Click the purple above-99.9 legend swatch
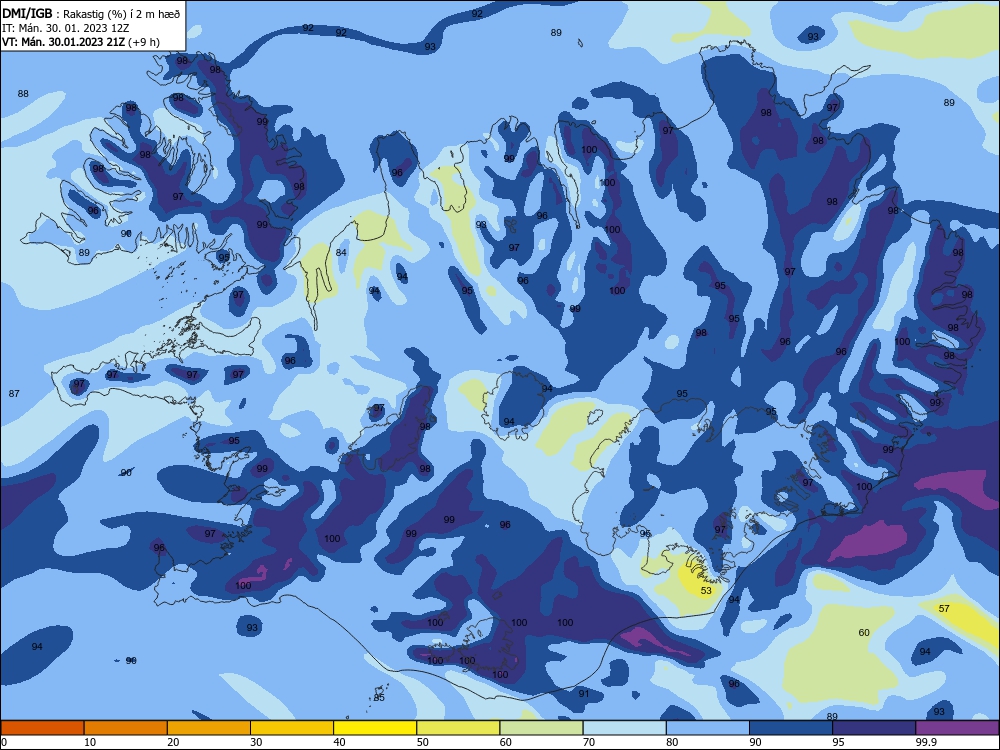The height and width of the screenshot is (750, 1000). pyautogui.click(x=958, y=728)
